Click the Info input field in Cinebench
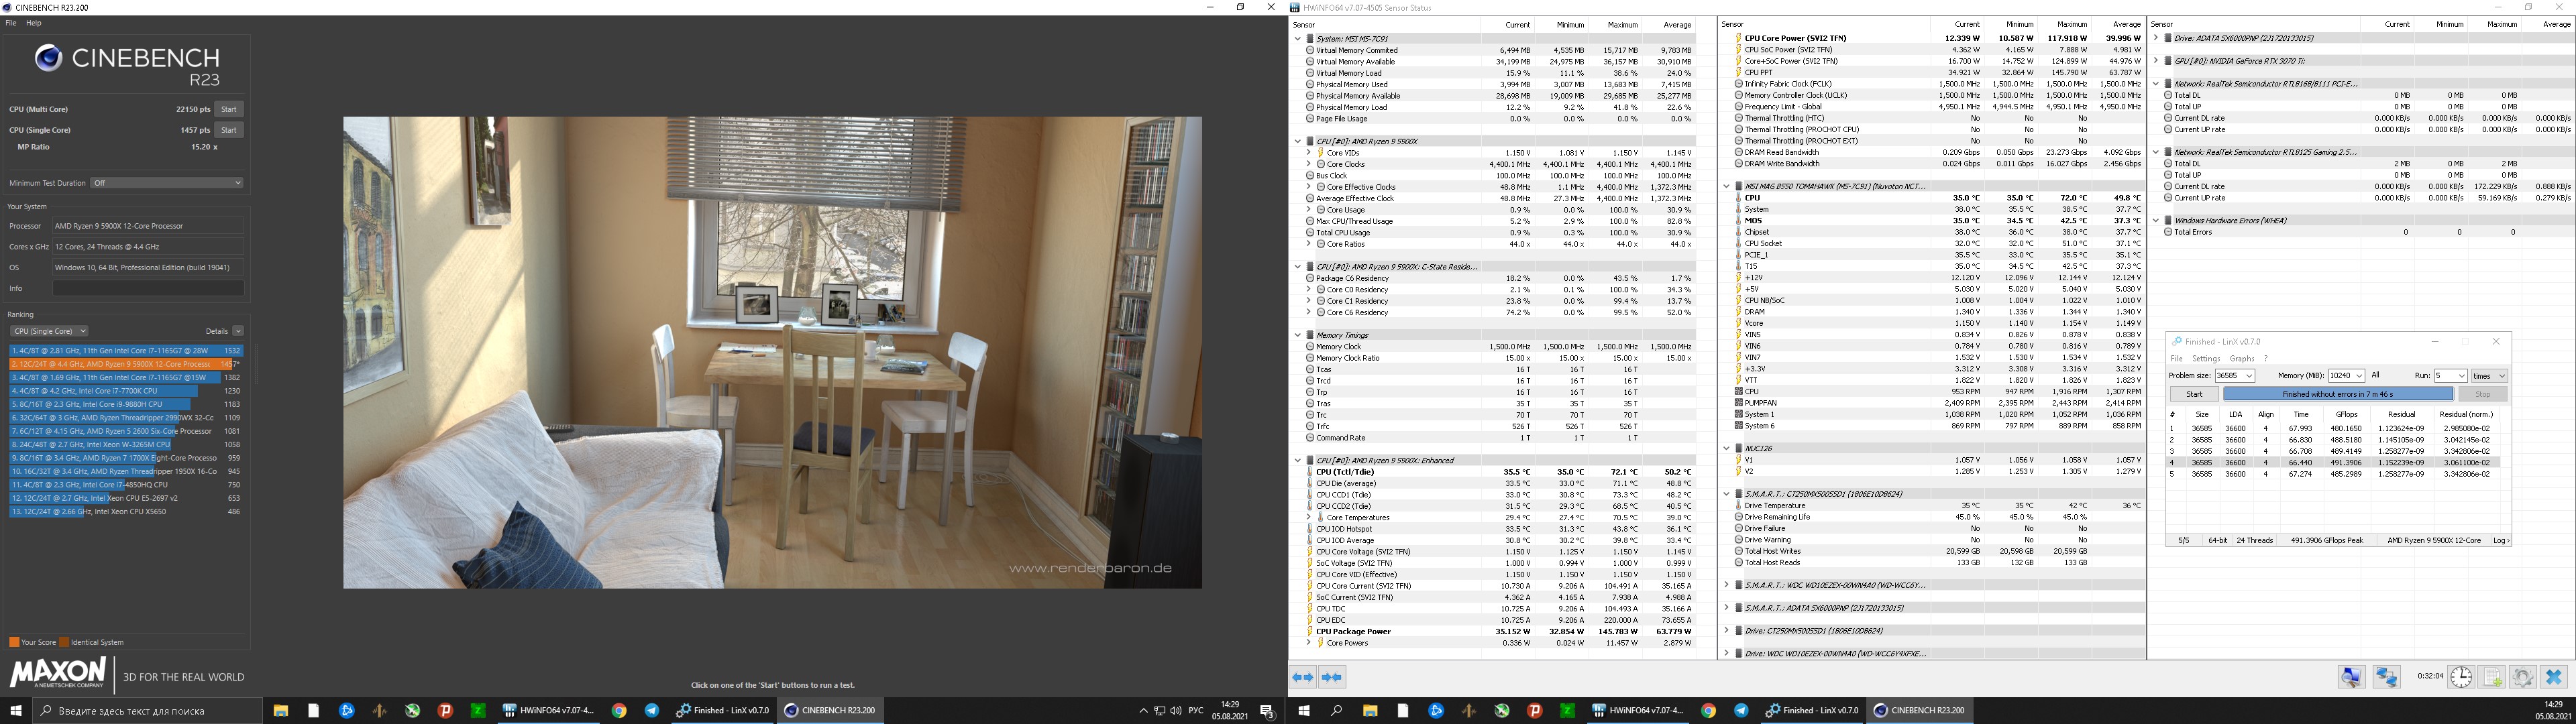Screen dimensions: 2576x724 [x=148, y=288]
